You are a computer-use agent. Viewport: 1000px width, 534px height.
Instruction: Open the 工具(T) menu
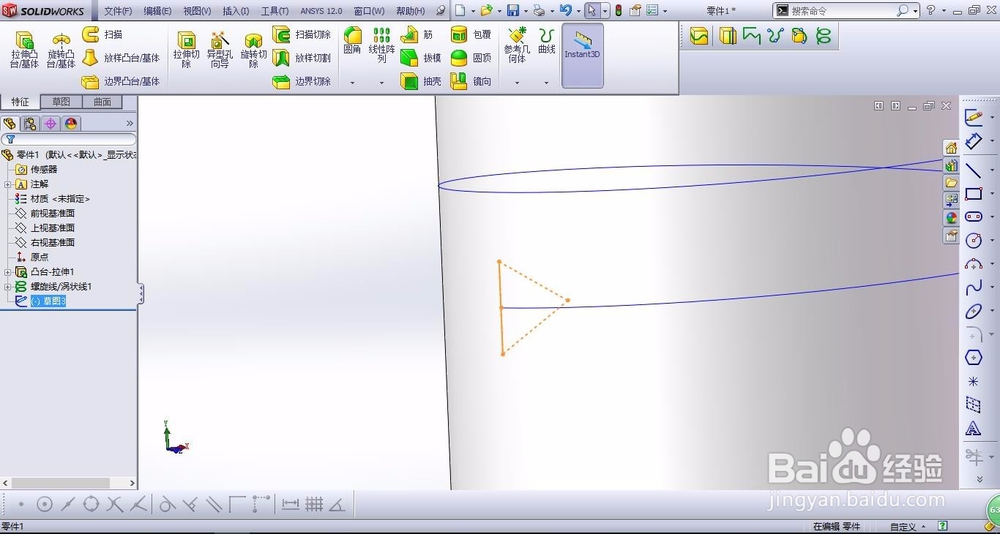[x=274, y=11]
